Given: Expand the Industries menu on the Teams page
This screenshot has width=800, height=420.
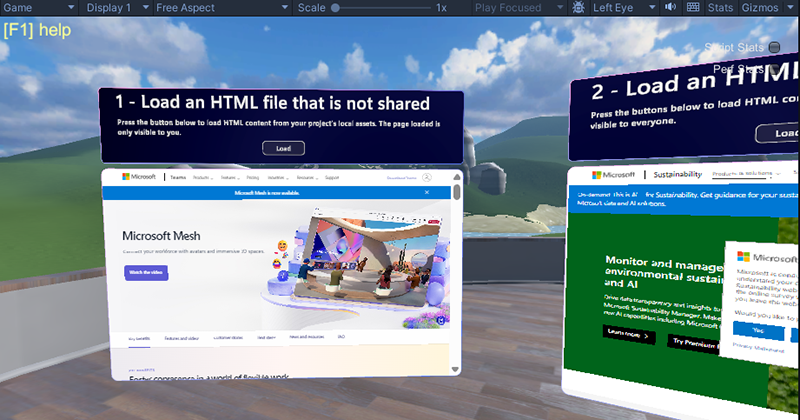Looking at the screenshot, I should point(278,178).
